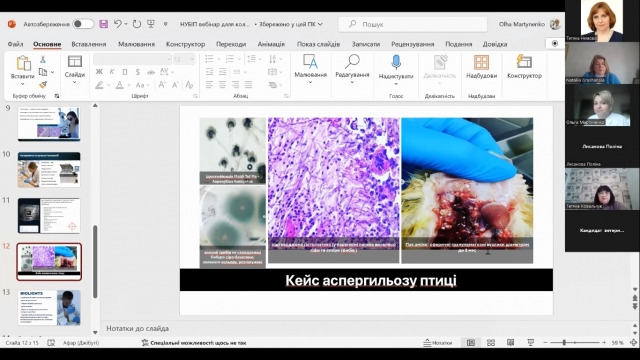Image resolution: width=640 pixels, height=360 pixels.
Task: Toggle the AutoSave (Автозбереження) switch
Action: click(x=83, y=24)
